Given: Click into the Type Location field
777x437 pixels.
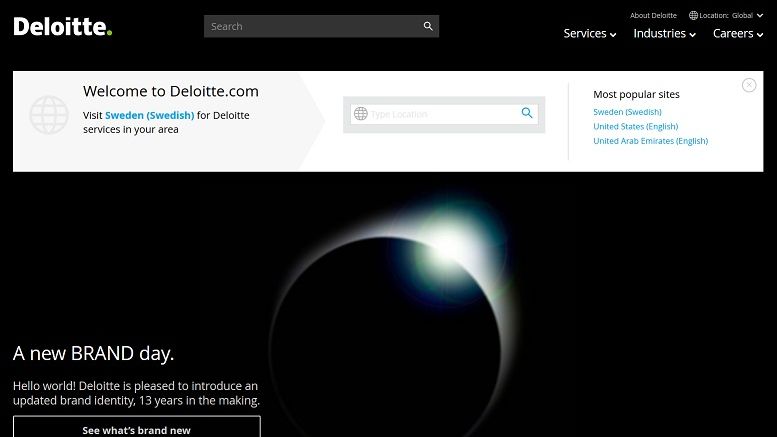Looking at the screenshot, I should (444, 114).
